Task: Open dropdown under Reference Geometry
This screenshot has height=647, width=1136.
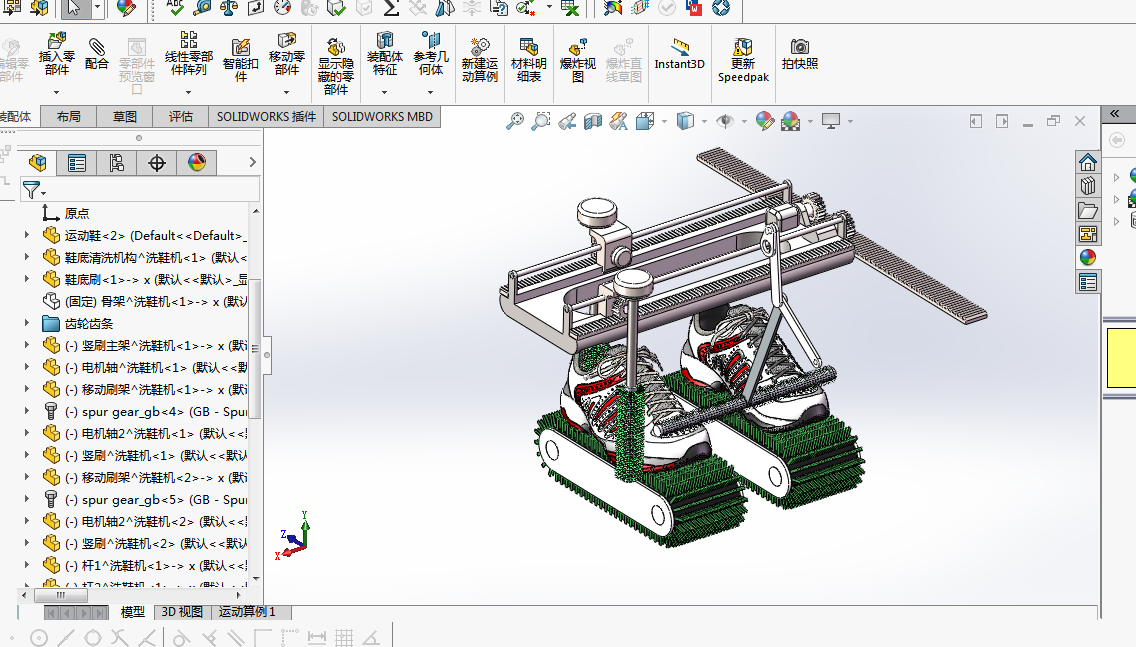Action: (x=430, y=92)
